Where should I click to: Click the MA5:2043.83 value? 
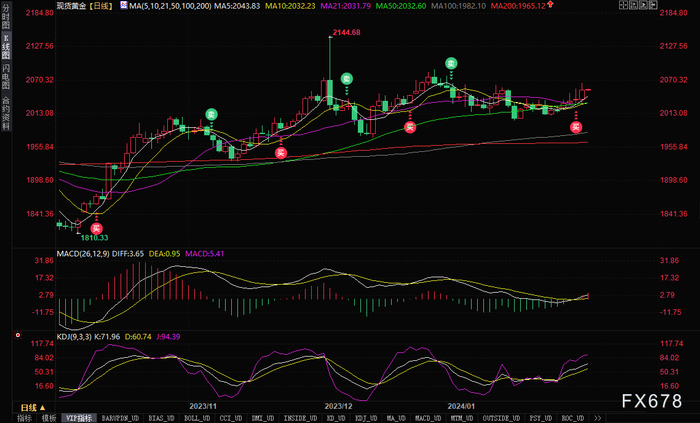click(237, 6)
